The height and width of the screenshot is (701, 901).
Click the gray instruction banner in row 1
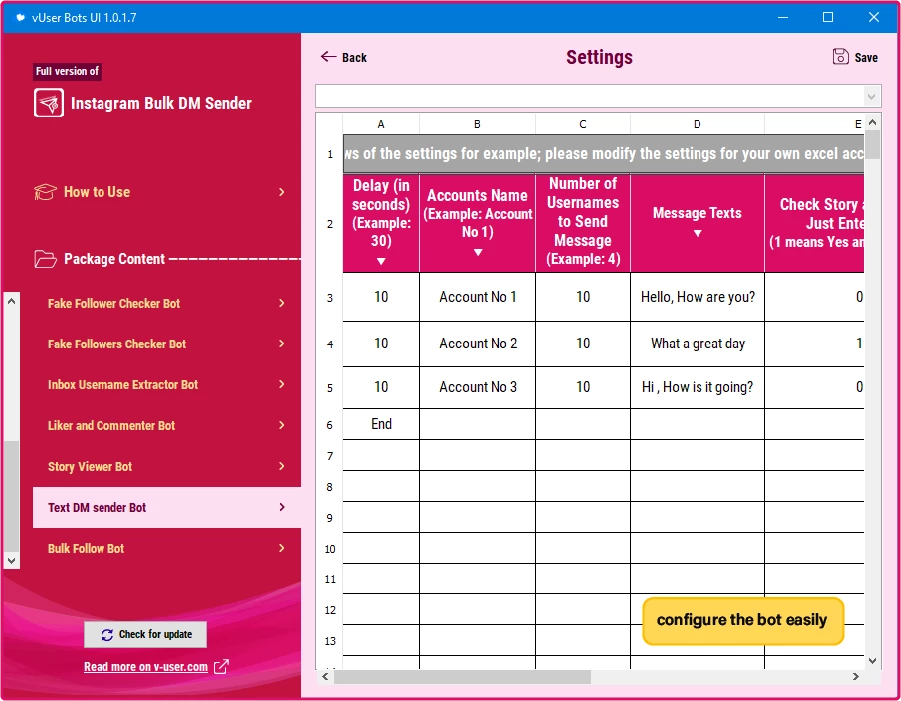pyautogui.click(x=603, y=154)
